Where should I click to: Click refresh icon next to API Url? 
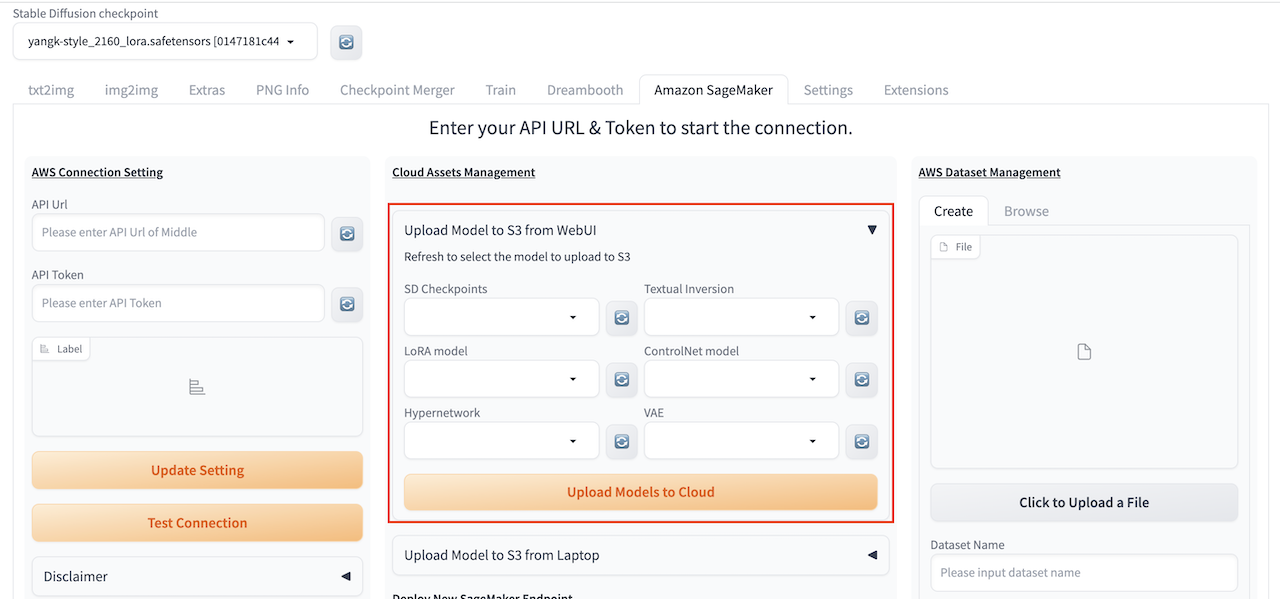pos(347,233)
